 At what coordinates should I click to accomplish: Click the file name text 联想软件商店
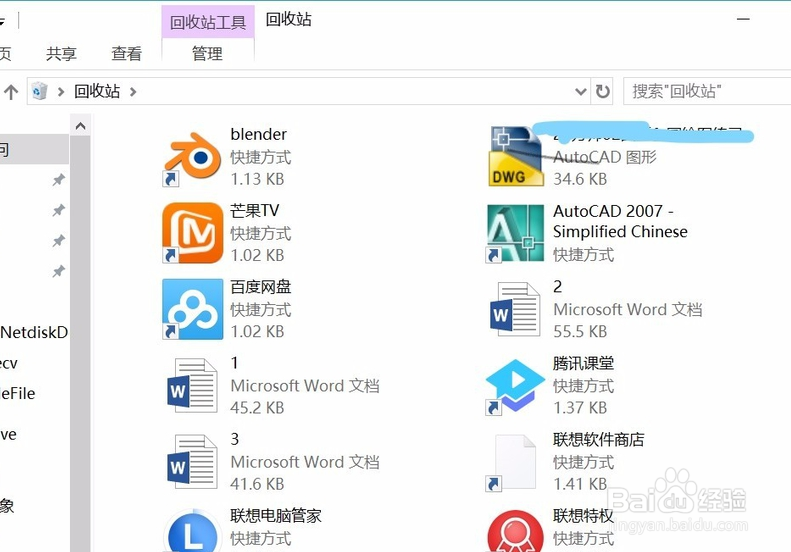point(599,439)
